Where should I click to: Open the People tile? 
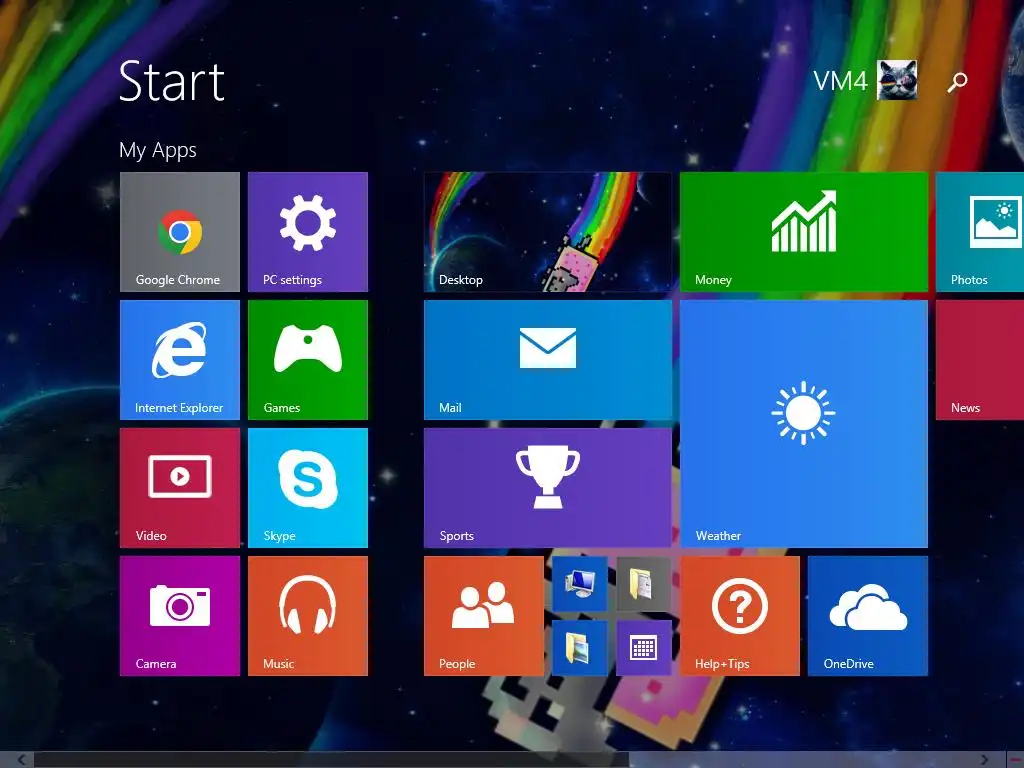[x=483, y=616]
